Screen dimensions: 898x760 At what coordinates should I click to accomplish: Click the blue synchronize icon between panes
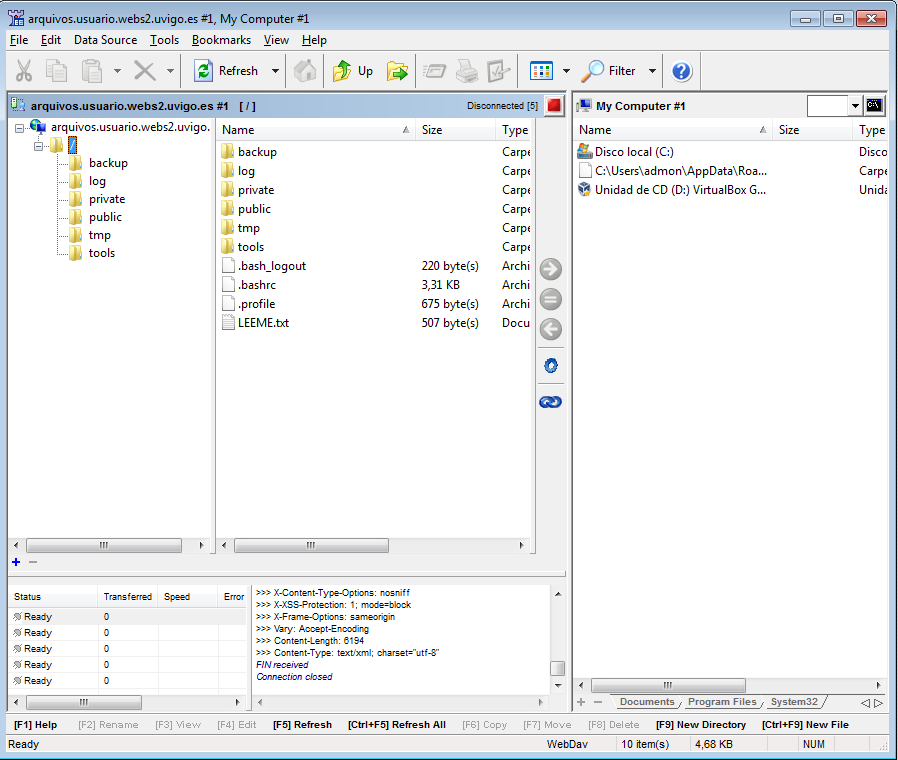[x=550, y=366]
